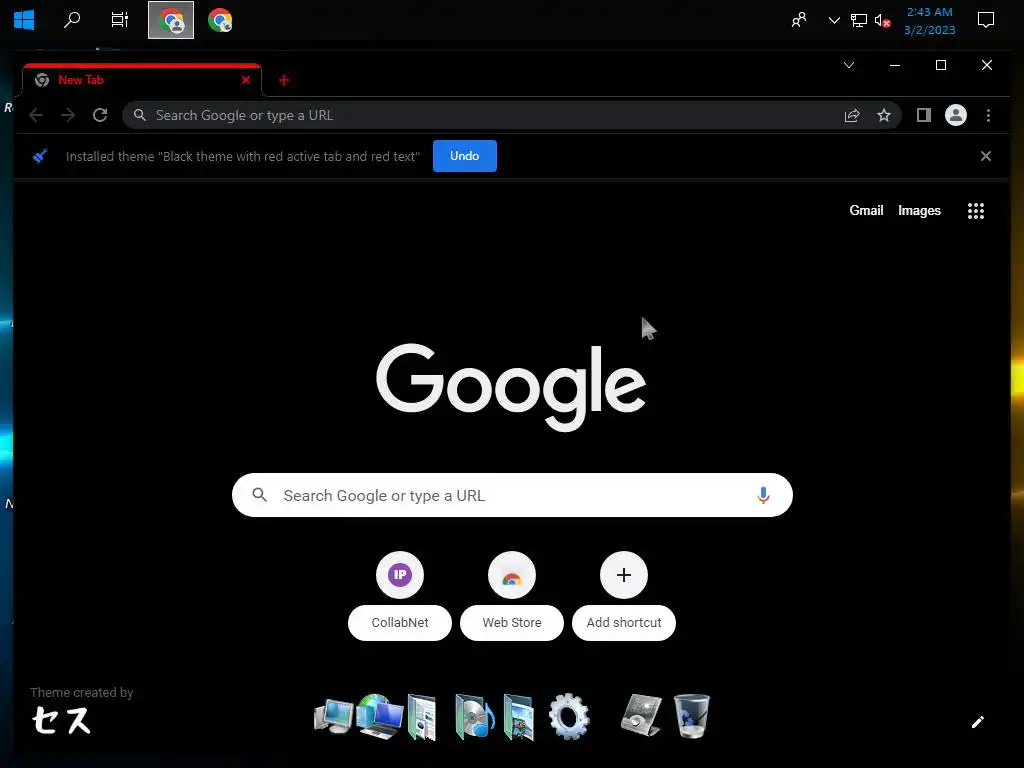This screenshot has height=768, width=1024.
Task: Open the Action Center notifications icon
Action: (985, 20)
